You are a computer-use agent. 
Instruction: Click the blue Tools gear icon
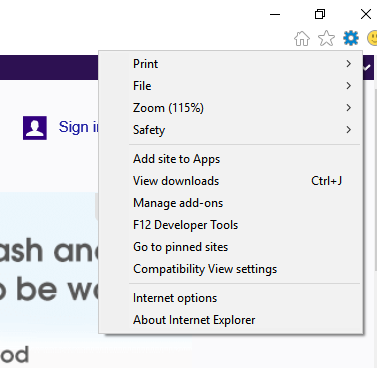(351, 38)
